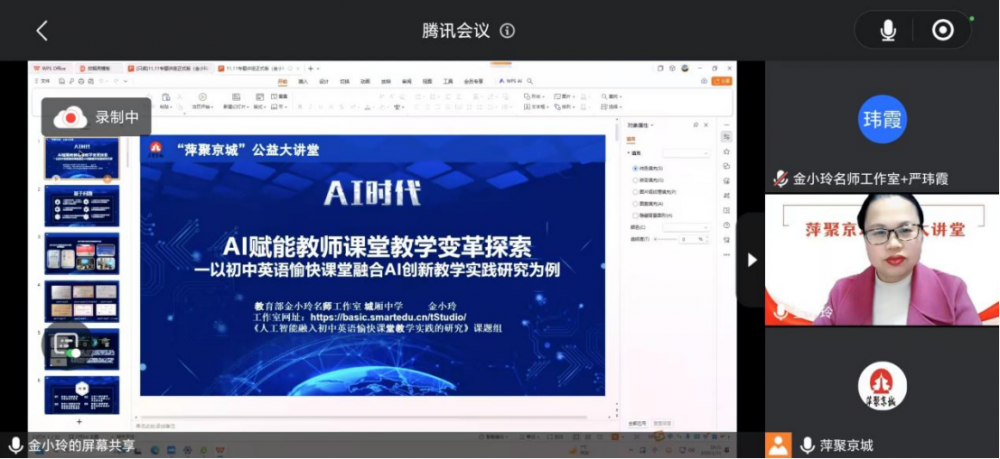The width and height of the screenshot is (1000, 459).
Task: Open the help question icon in side strip
Action: coord(726,225)
